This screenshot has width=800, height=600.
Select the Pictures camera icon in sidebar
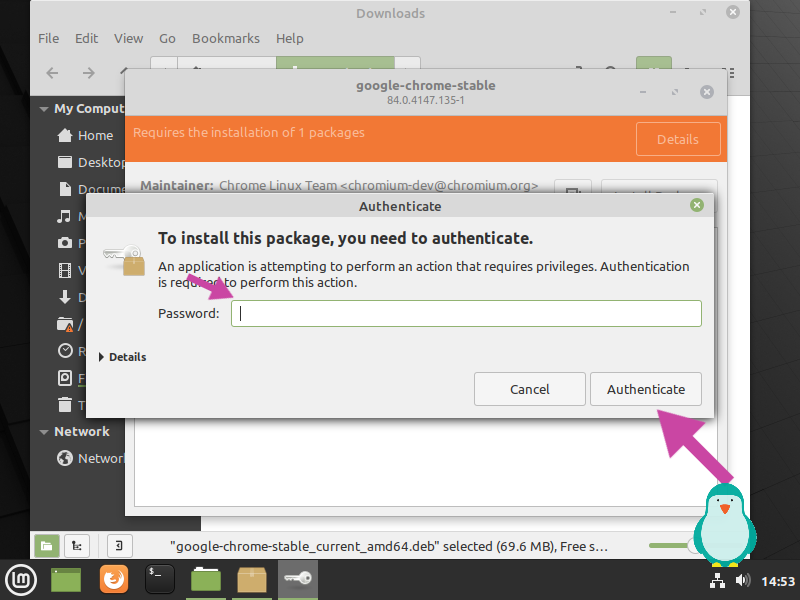click(x=65, y=243)
